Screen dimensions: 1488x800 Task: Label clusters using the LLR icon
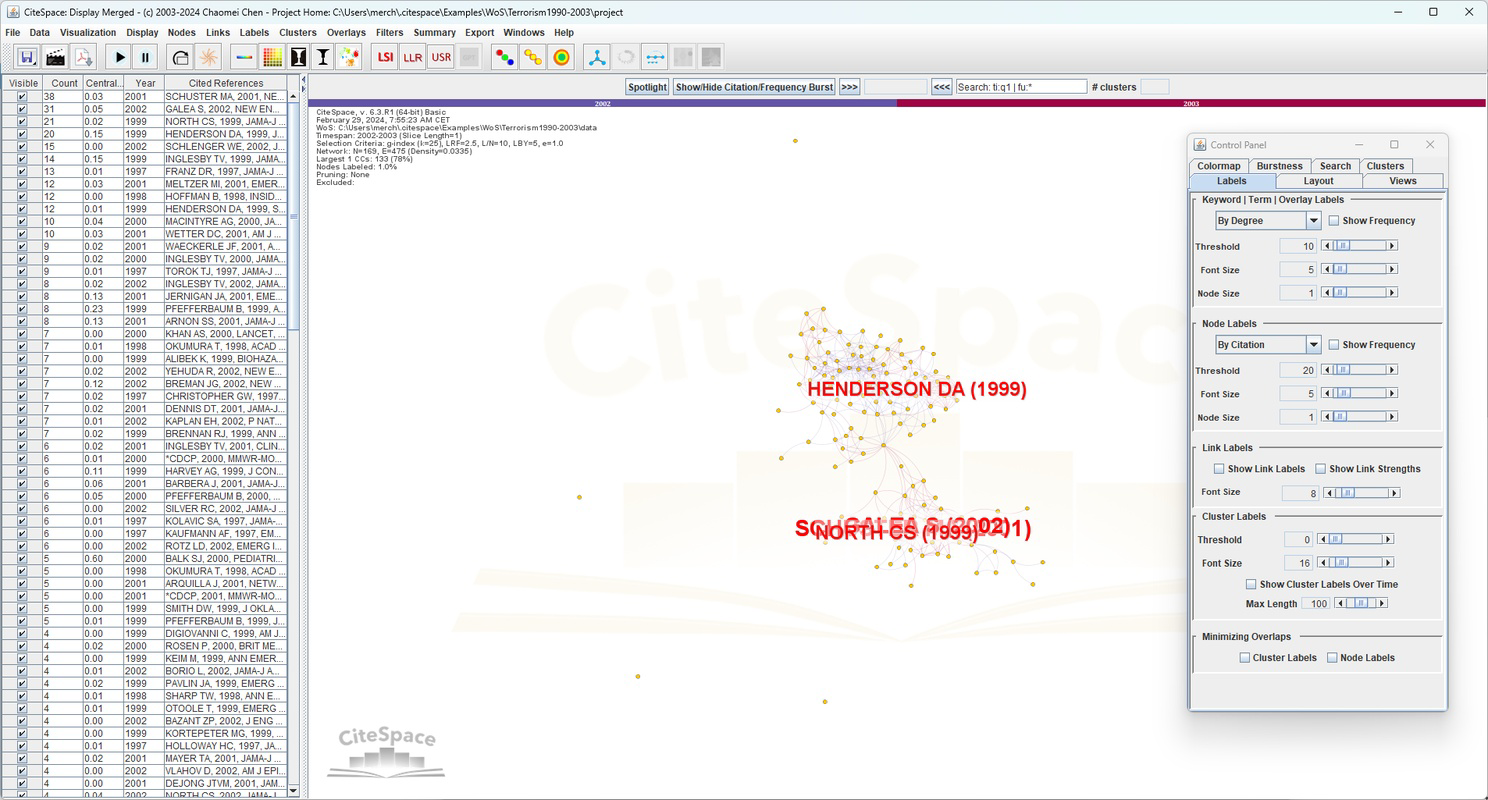coord(412,57)
